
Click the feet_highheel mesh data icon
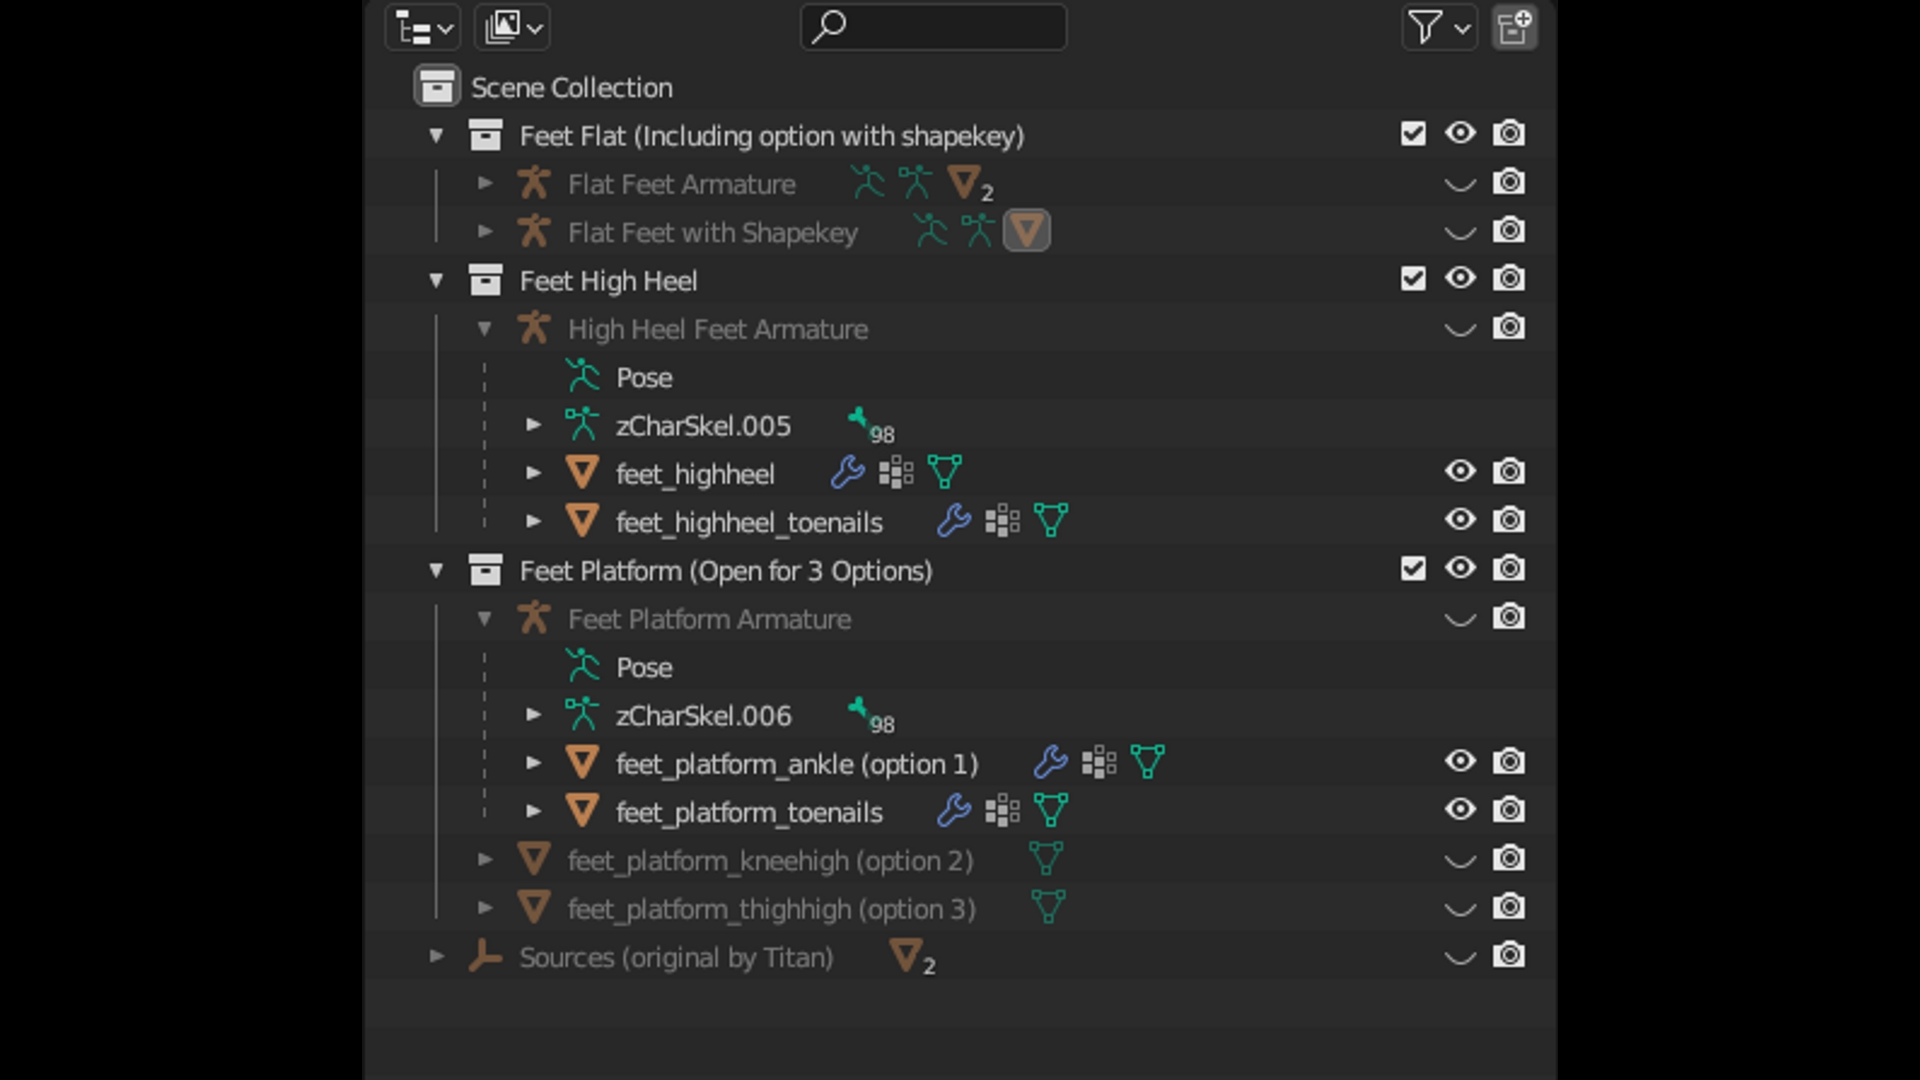pyautogui.click(x=944, y=472)
